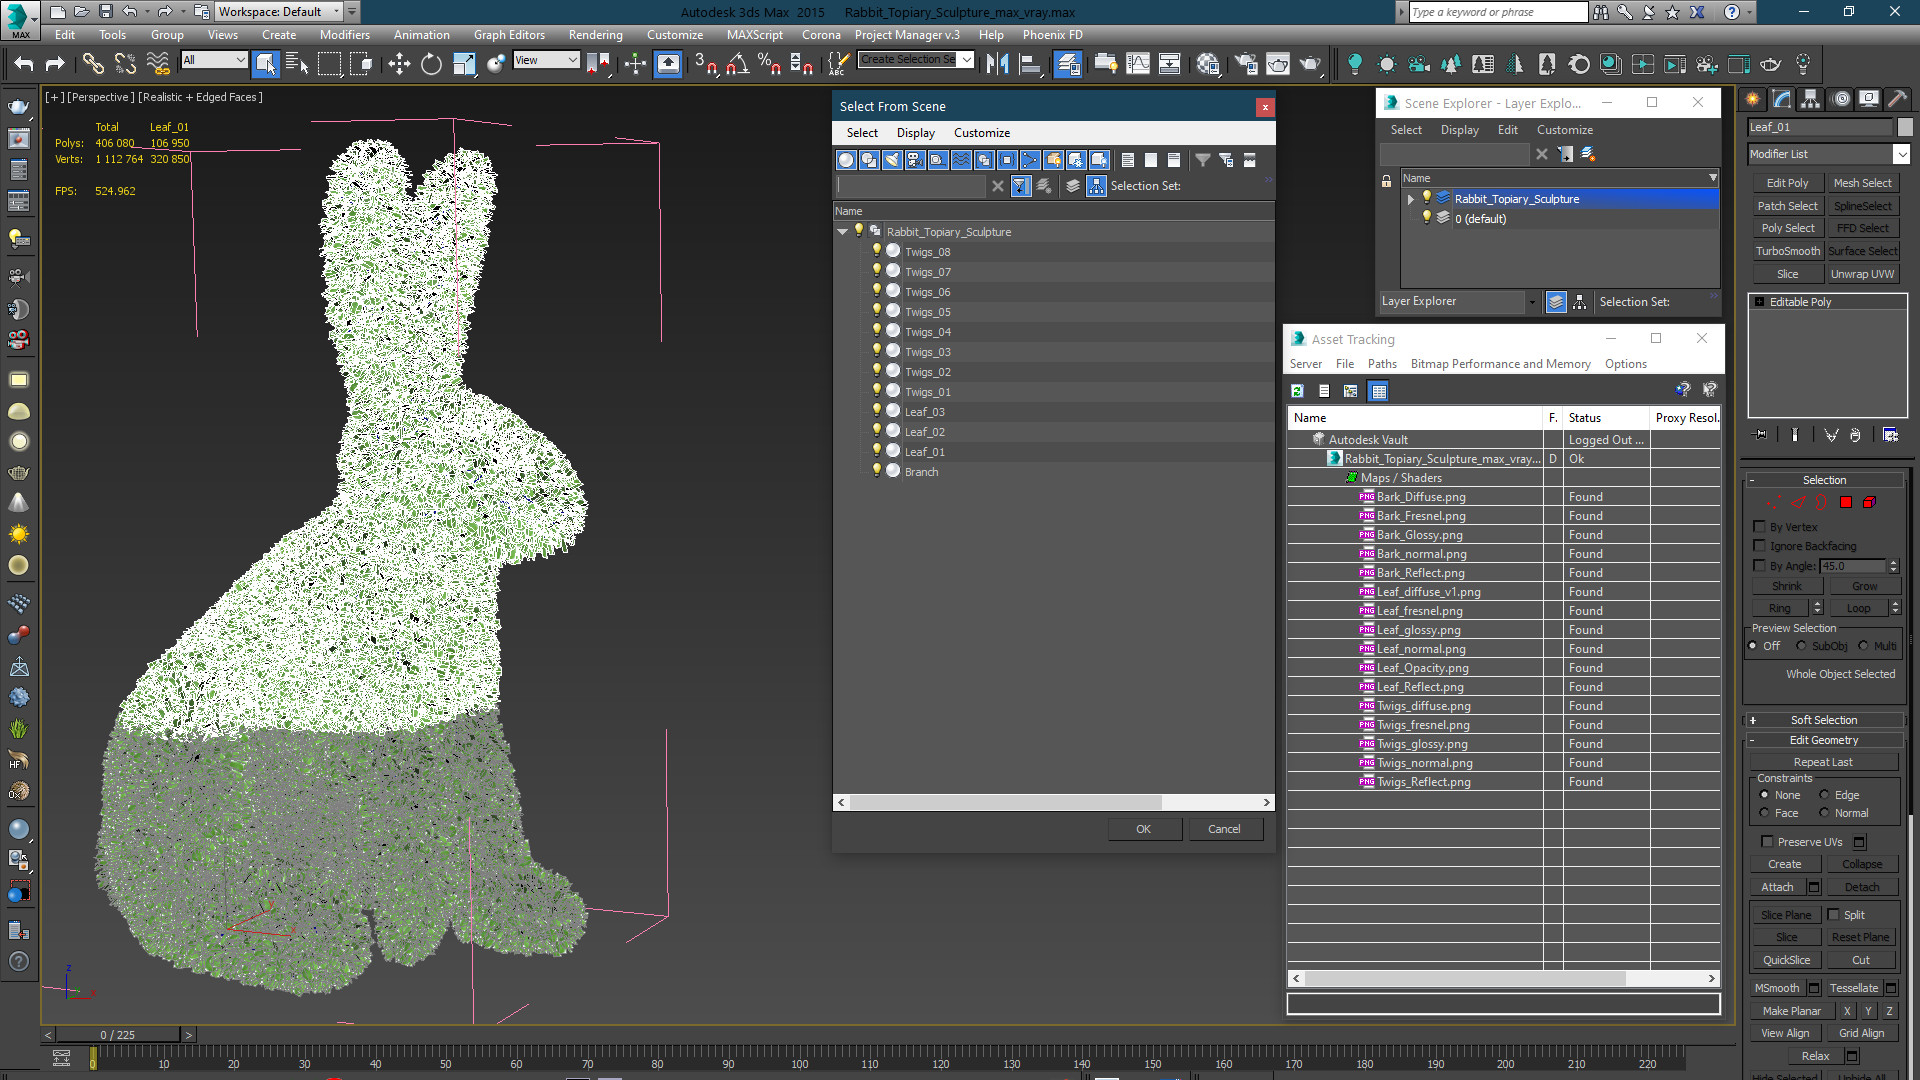Click Polygon sub-object level red square

[x=1846, y=503]
